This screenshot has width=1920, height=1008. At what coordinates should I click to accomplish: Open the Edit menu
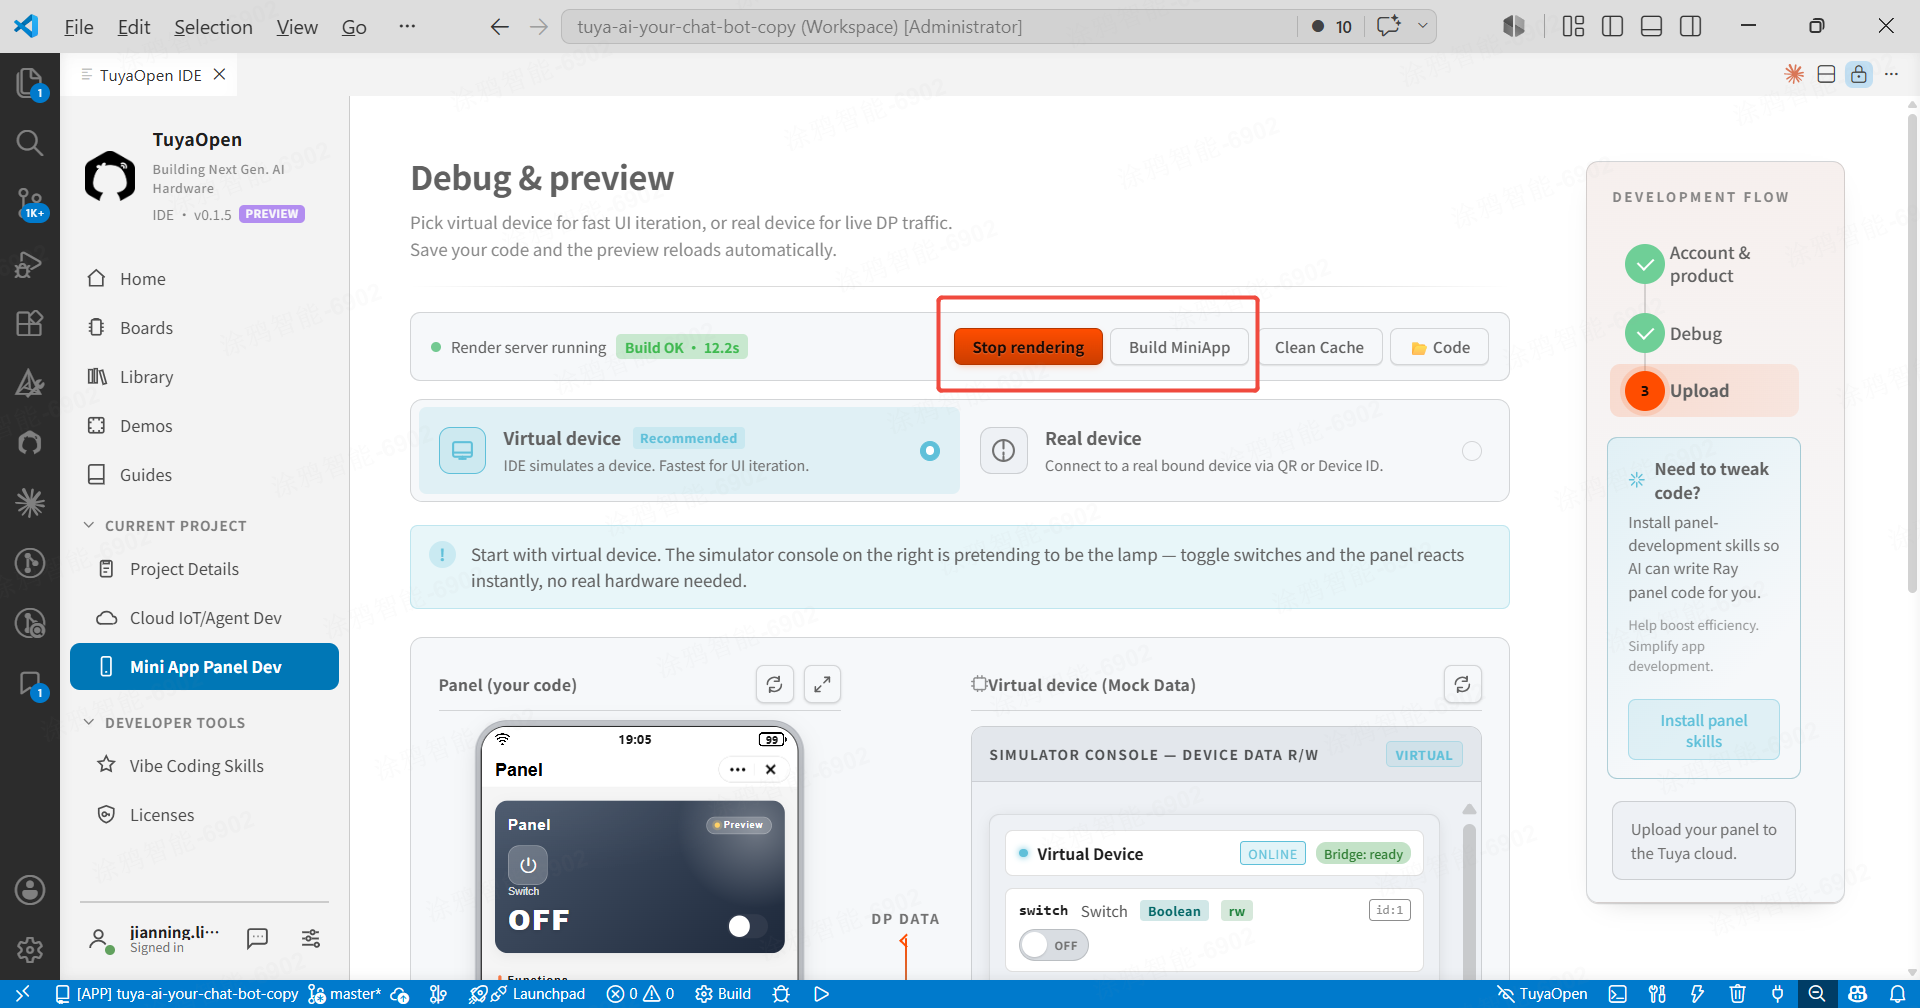[134, 26]
